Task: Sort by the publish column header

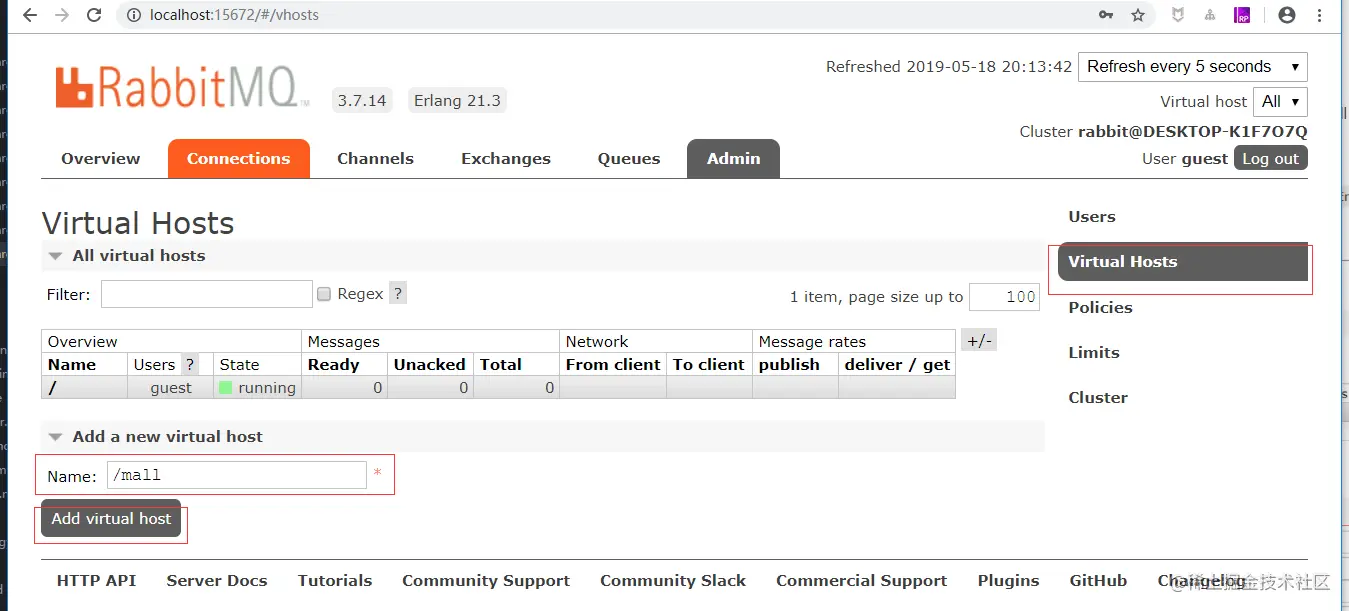Action: click(789, 365)
